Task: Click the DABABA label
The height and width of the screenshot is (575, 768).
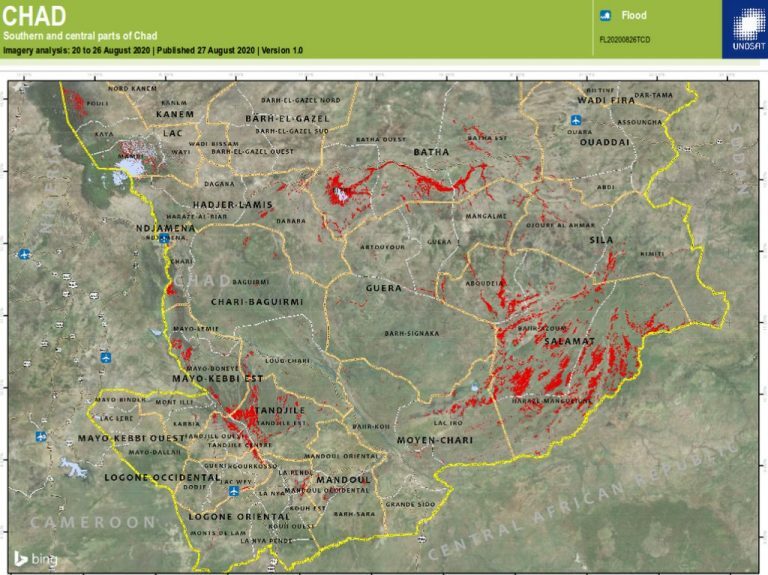Action: [x=291, y=221]
